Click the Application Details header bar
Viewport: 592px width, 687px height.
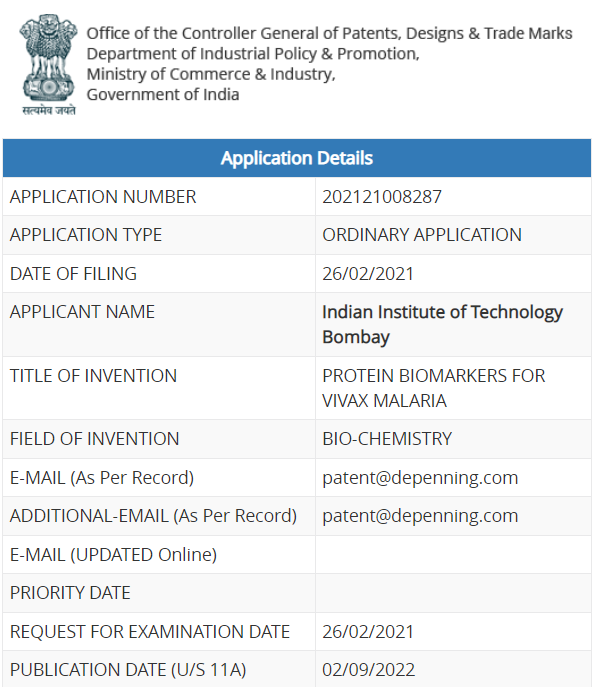point(297,158)
